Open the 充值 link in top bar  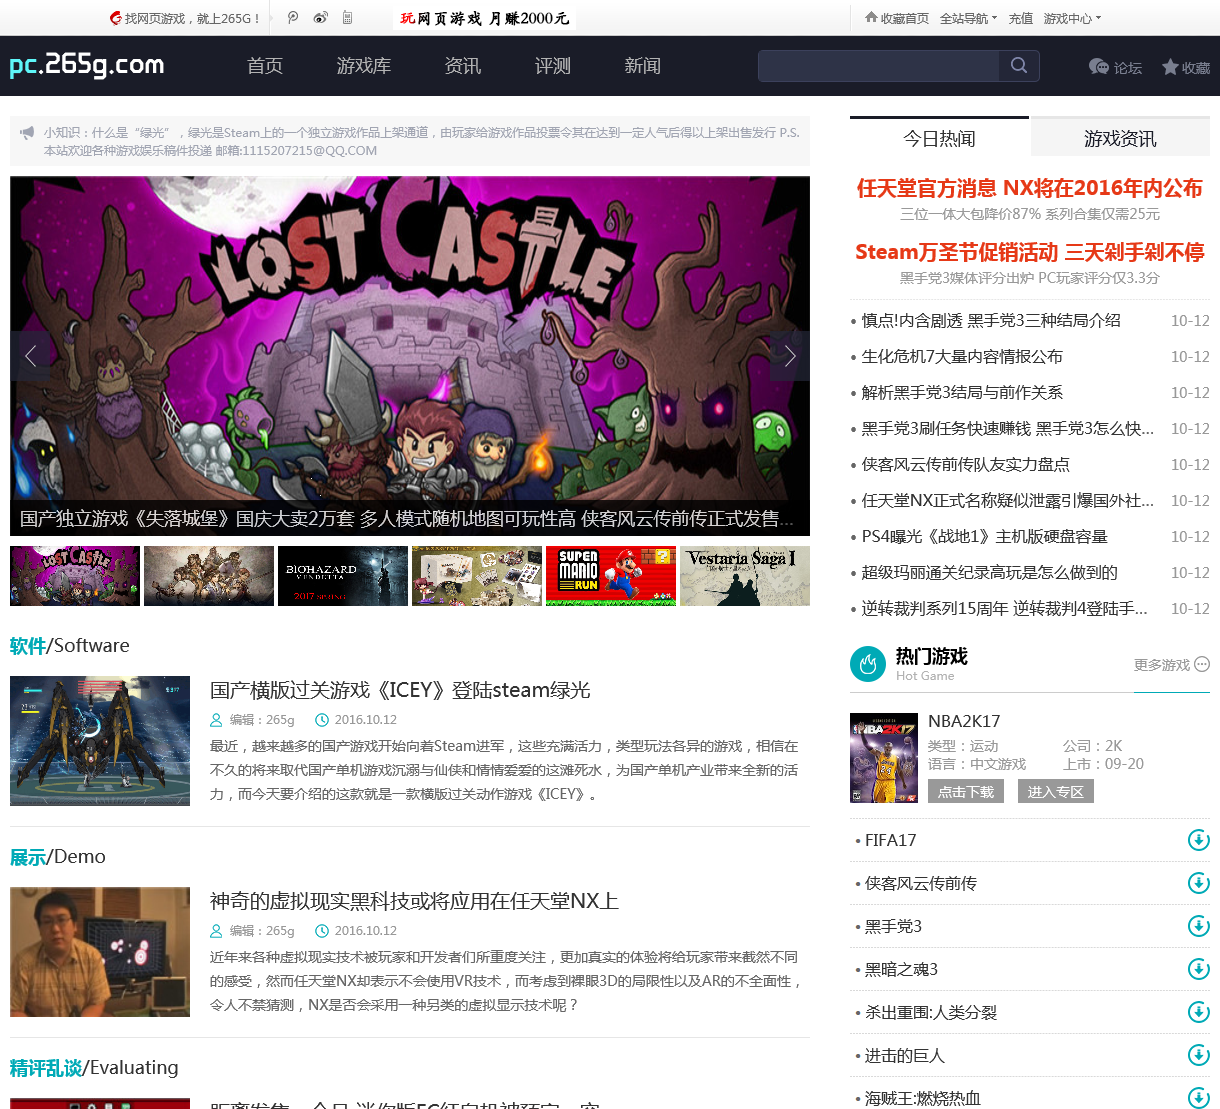tap(1020, 18)
